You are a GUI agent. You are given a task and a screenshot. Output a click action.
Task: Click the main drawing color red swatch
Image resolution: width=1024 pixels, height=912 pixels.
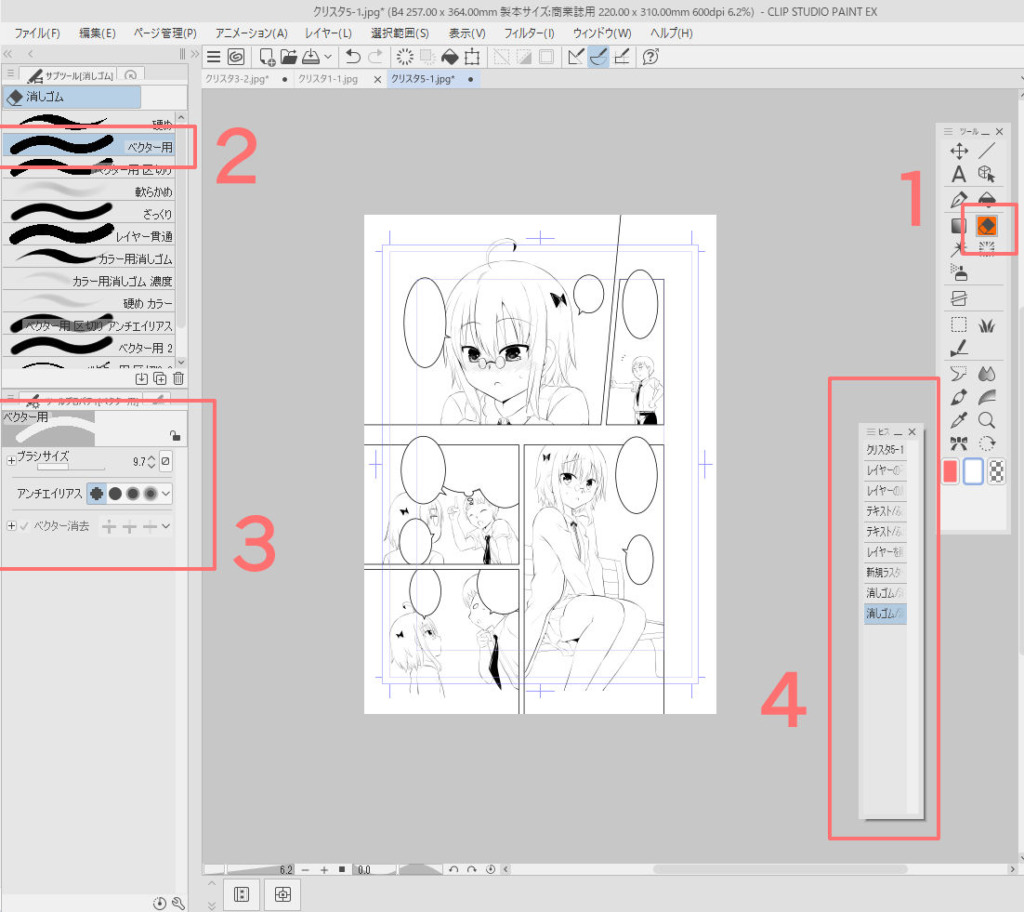950,472
